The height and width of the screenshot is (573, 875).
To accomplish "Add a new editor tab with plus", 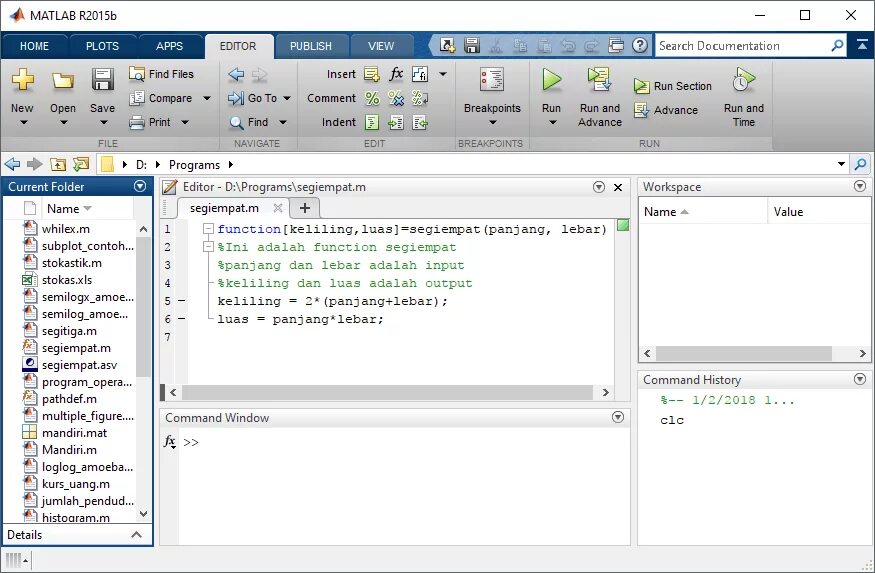I will point(305,208).
